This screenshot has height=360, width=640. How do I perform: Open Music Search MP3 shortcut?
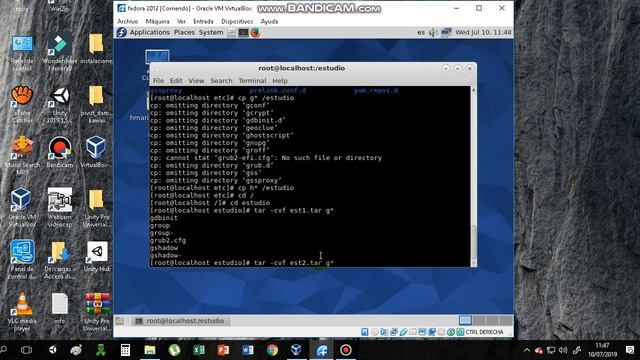tap(22, 156)
